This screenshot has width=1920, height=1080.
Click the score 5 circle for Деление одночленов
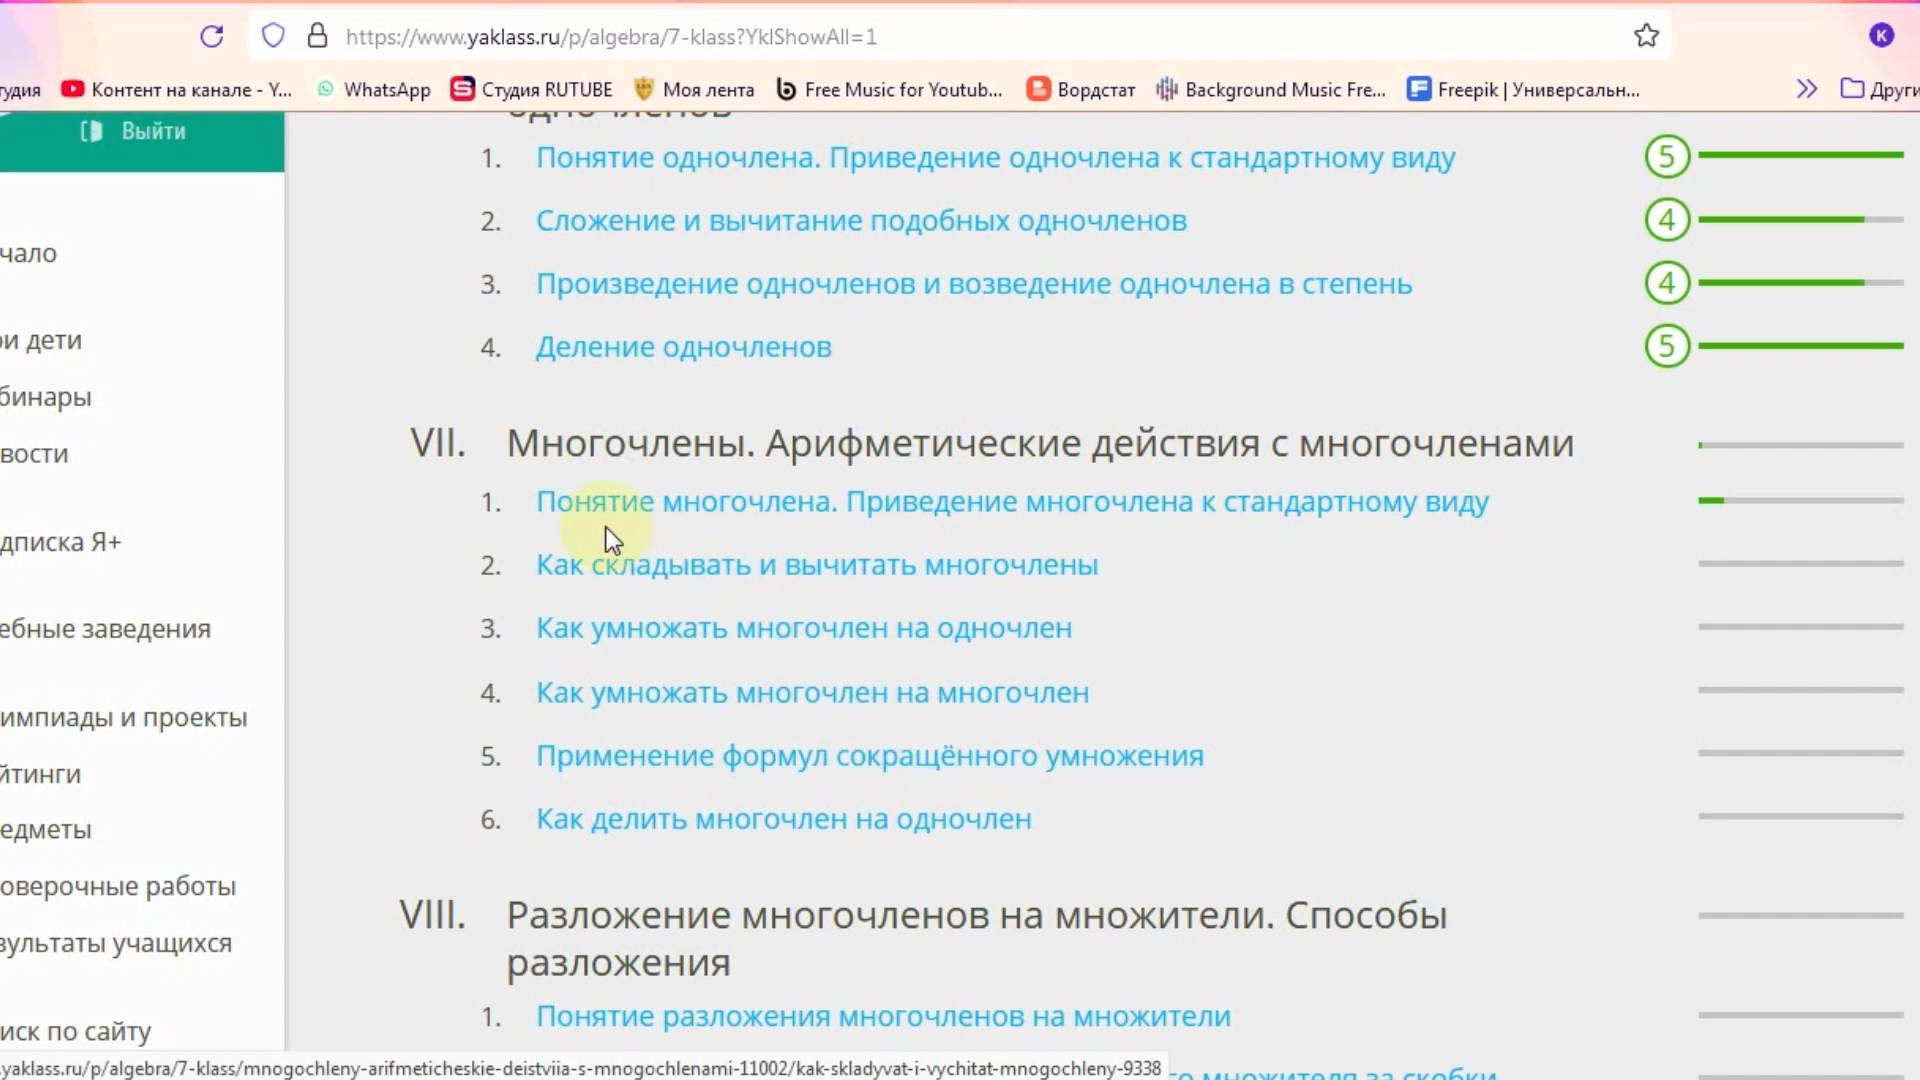coord(1667,346)
